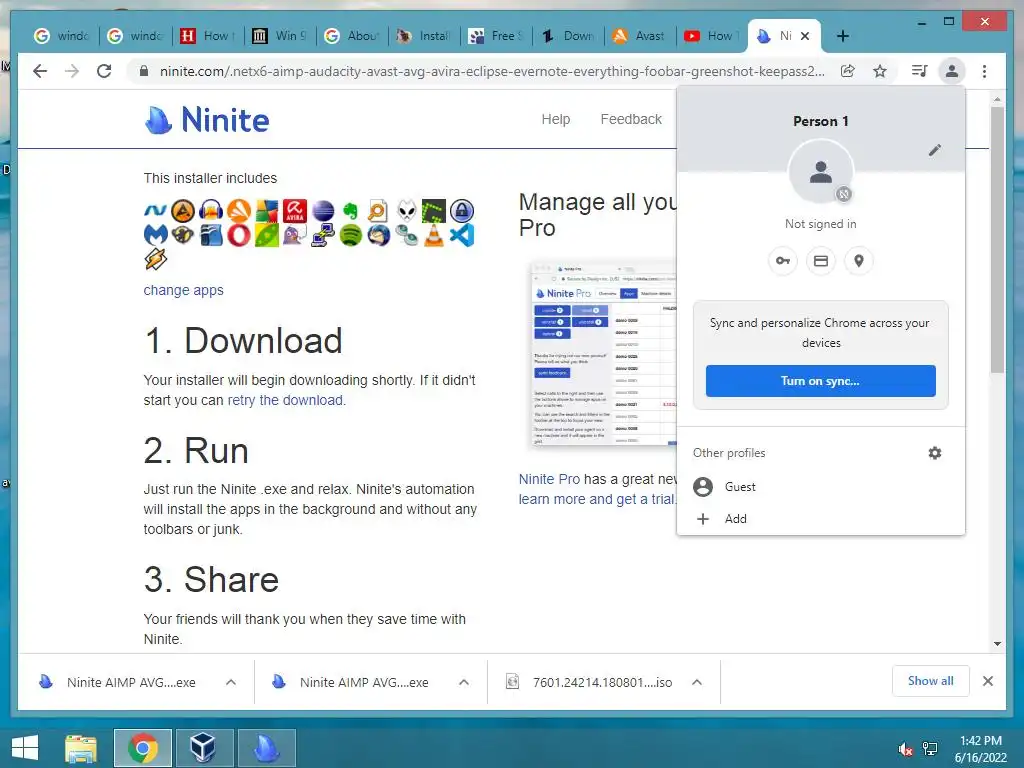Click the foobar2000 alien icon
Screen dimensions: 1024x768
click(x=406, y=211)
